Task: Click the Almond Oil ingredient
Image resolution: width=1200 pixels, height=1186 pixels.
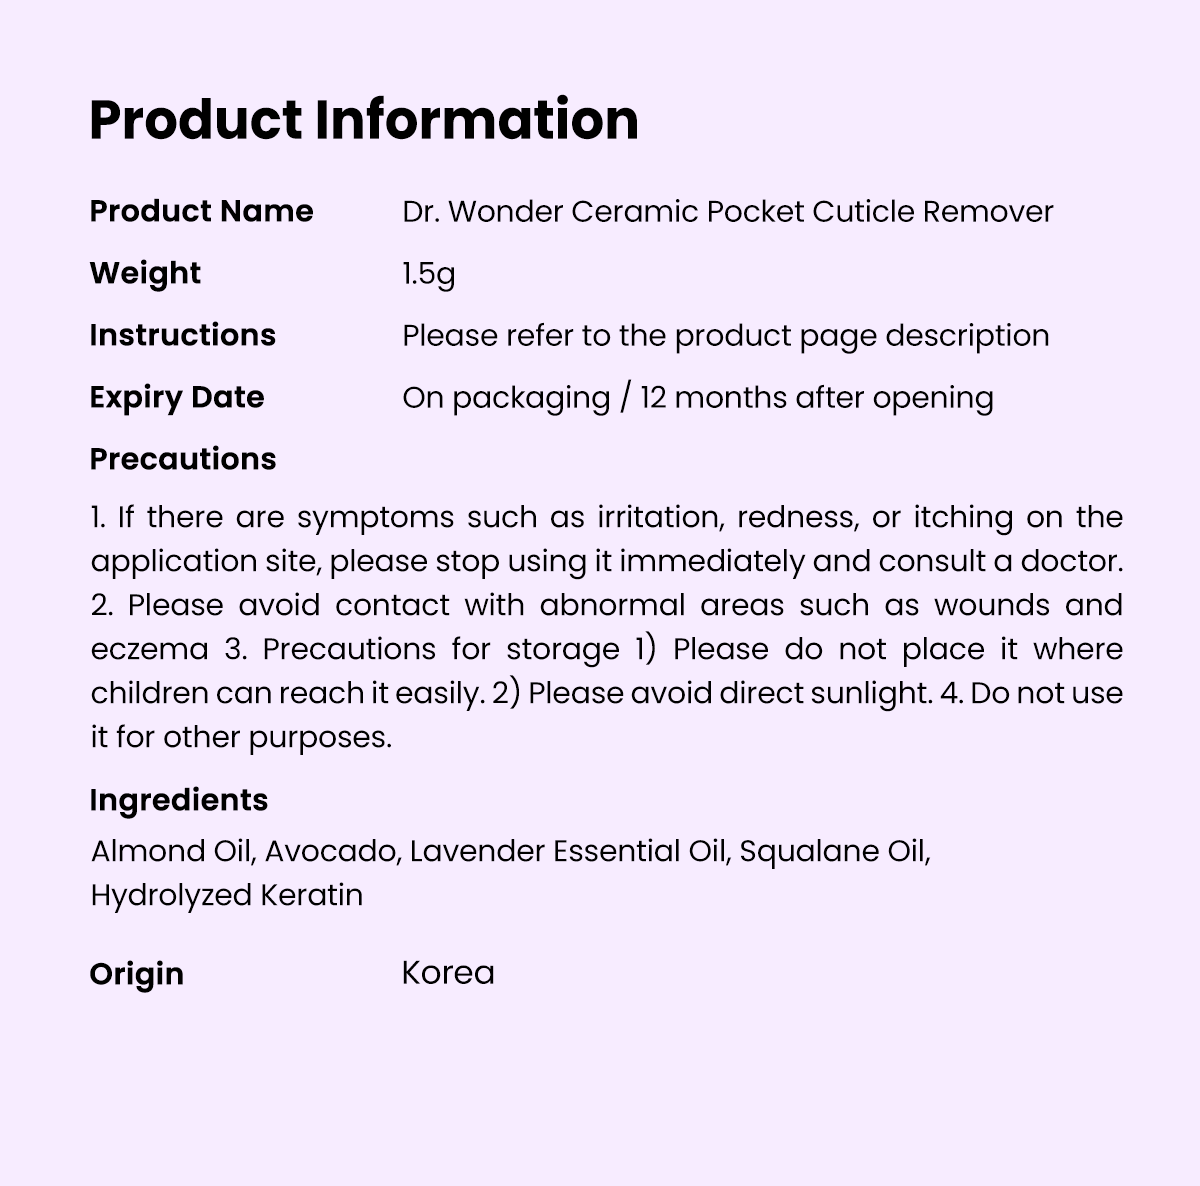Action: [x=173, y=851]
